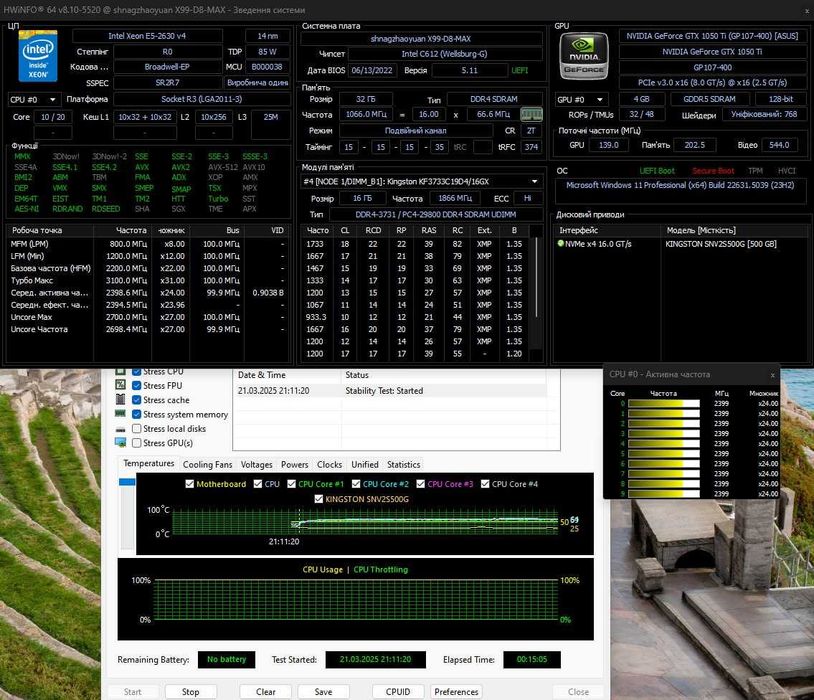Click the Stability Test: Started log row
This screenshot has width=814, height=700.
390,391
